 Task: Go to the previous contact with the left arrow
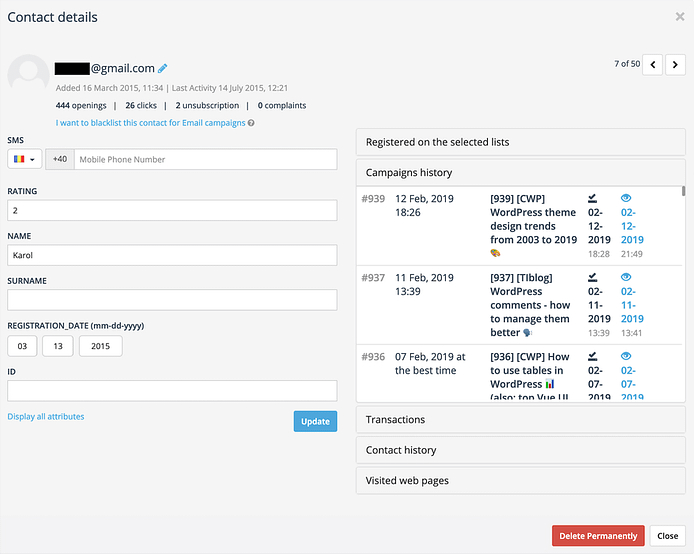(x=652, y=65)
